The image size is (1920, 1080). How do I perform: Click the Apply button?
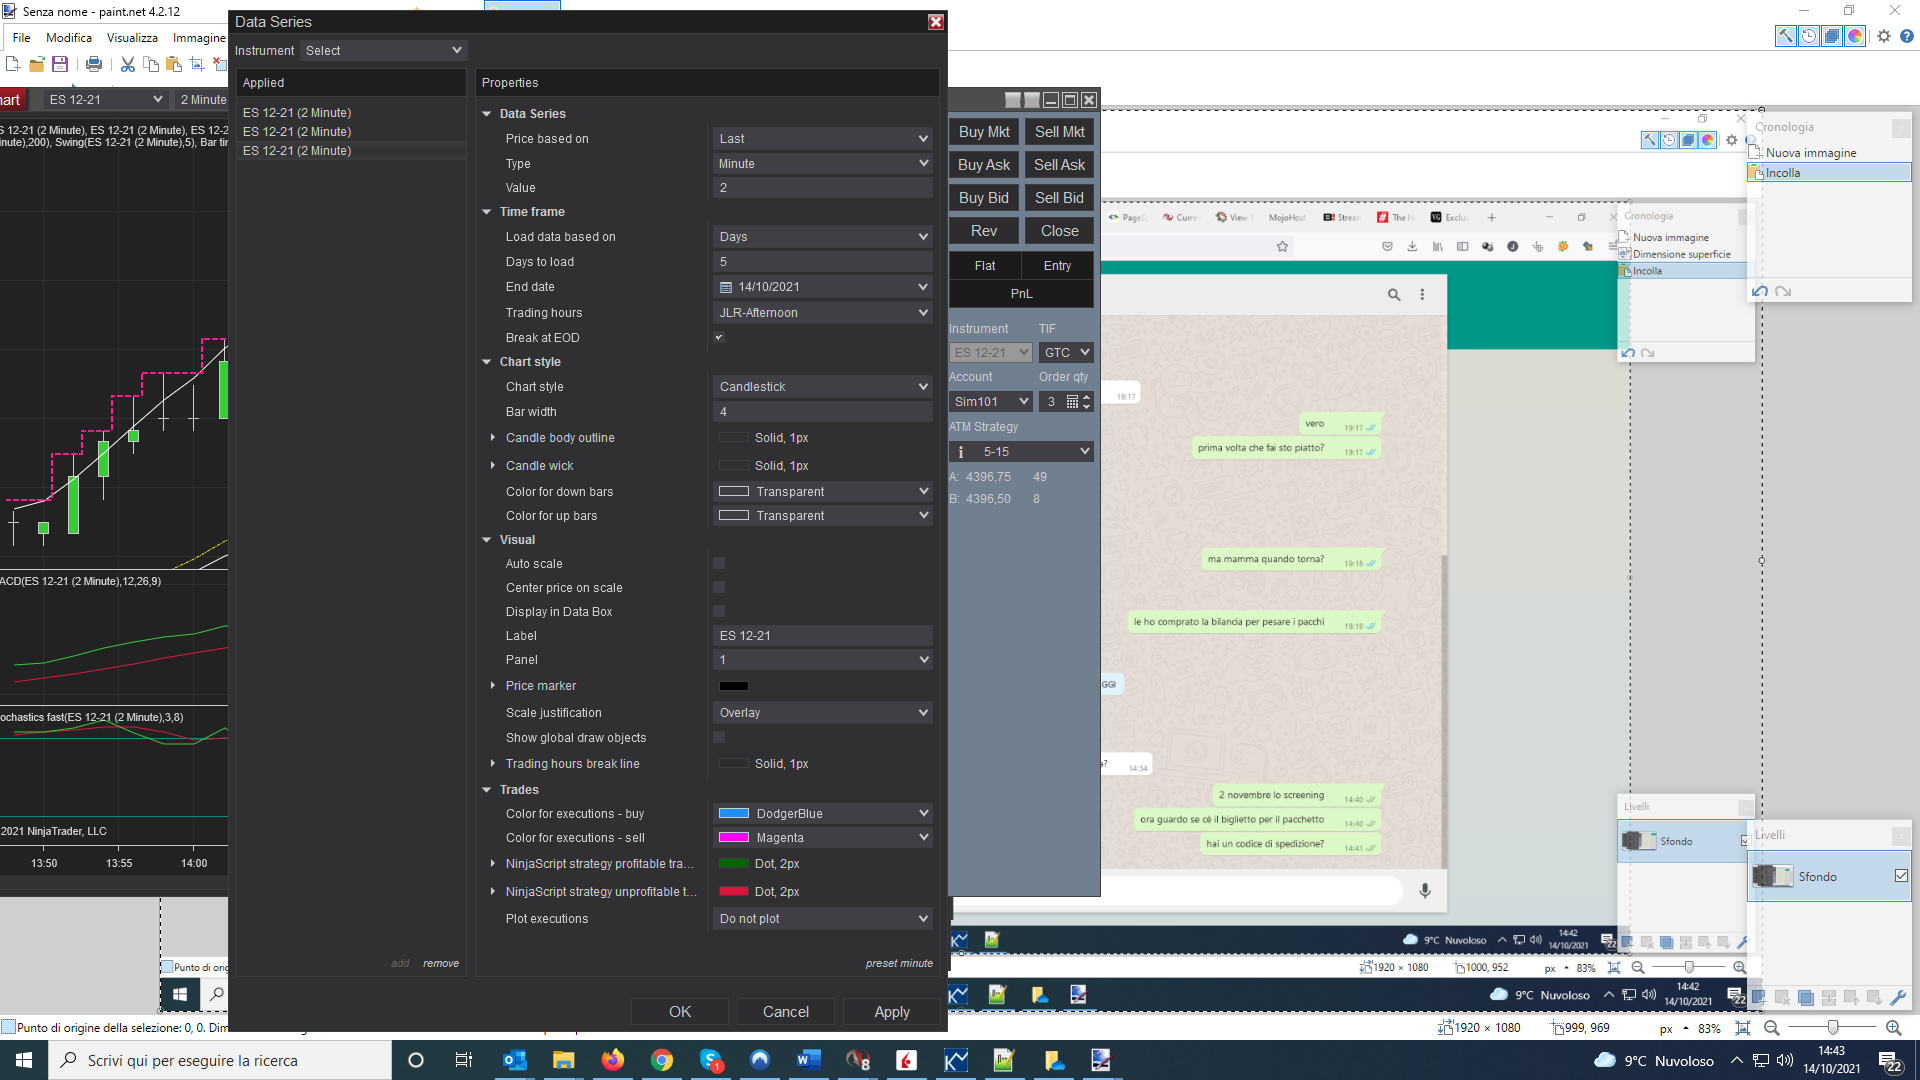(891, 1012)
